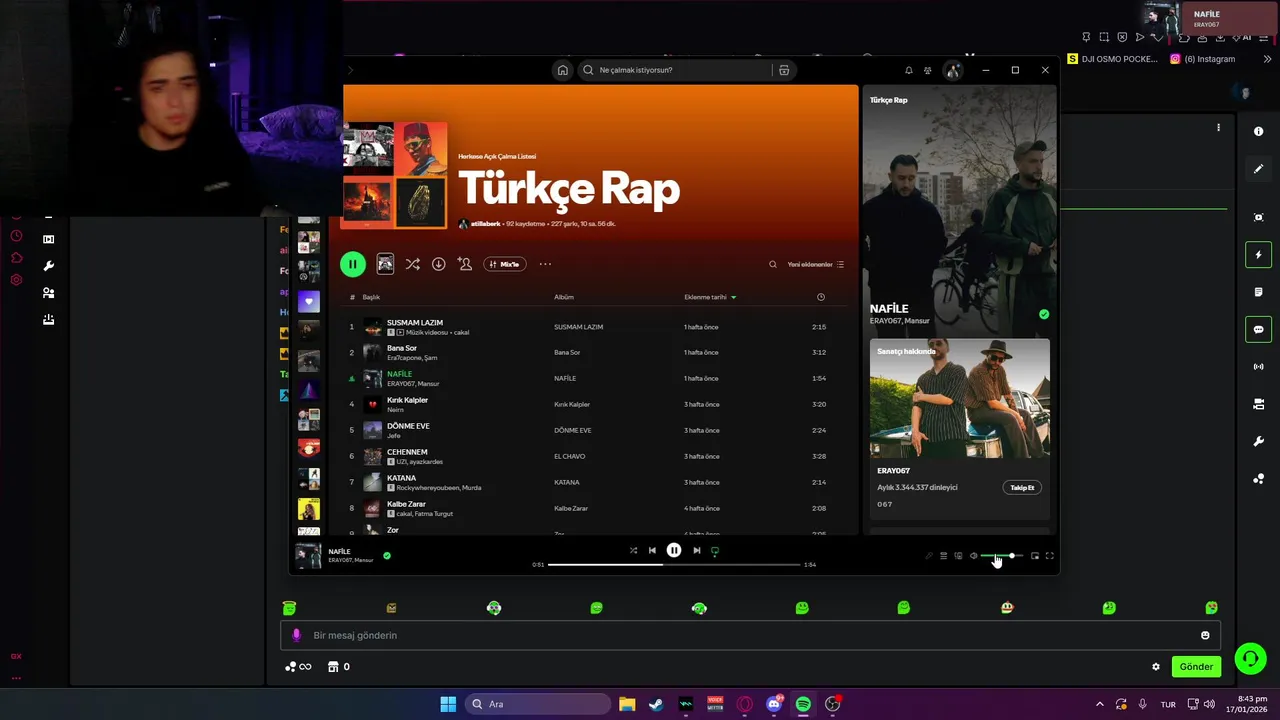Screen dimensions: 1280x720
Task: Open the Yeni eklenenler sort dropdown
Action: 816,264
